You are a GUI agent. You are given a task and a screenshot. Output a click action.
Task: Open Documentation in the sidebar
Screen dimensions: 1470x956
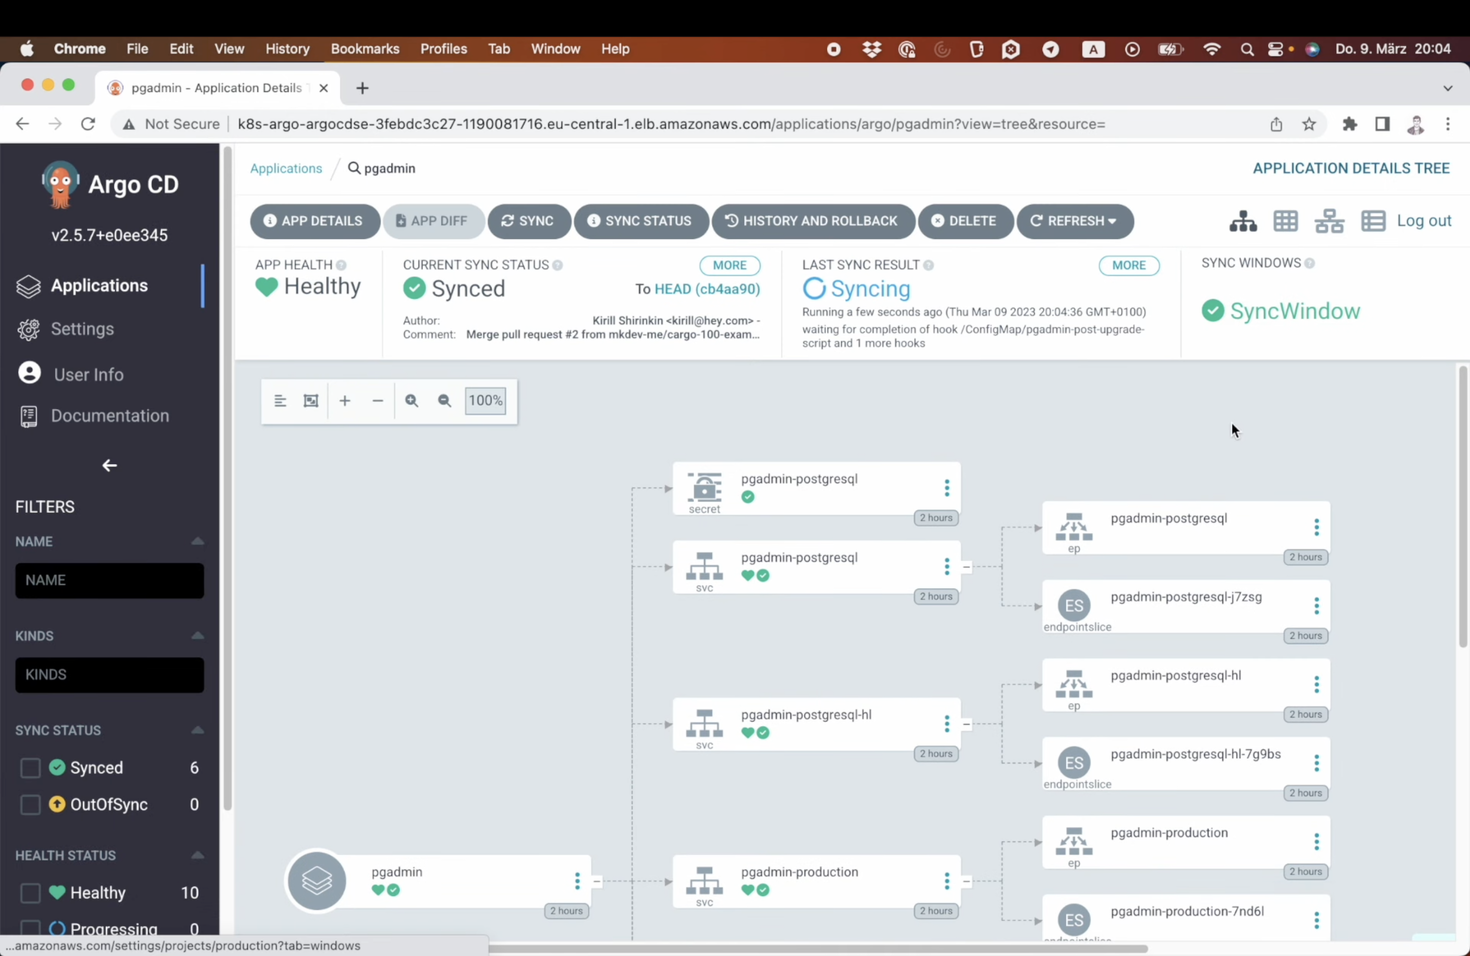[x=110, y=416]
